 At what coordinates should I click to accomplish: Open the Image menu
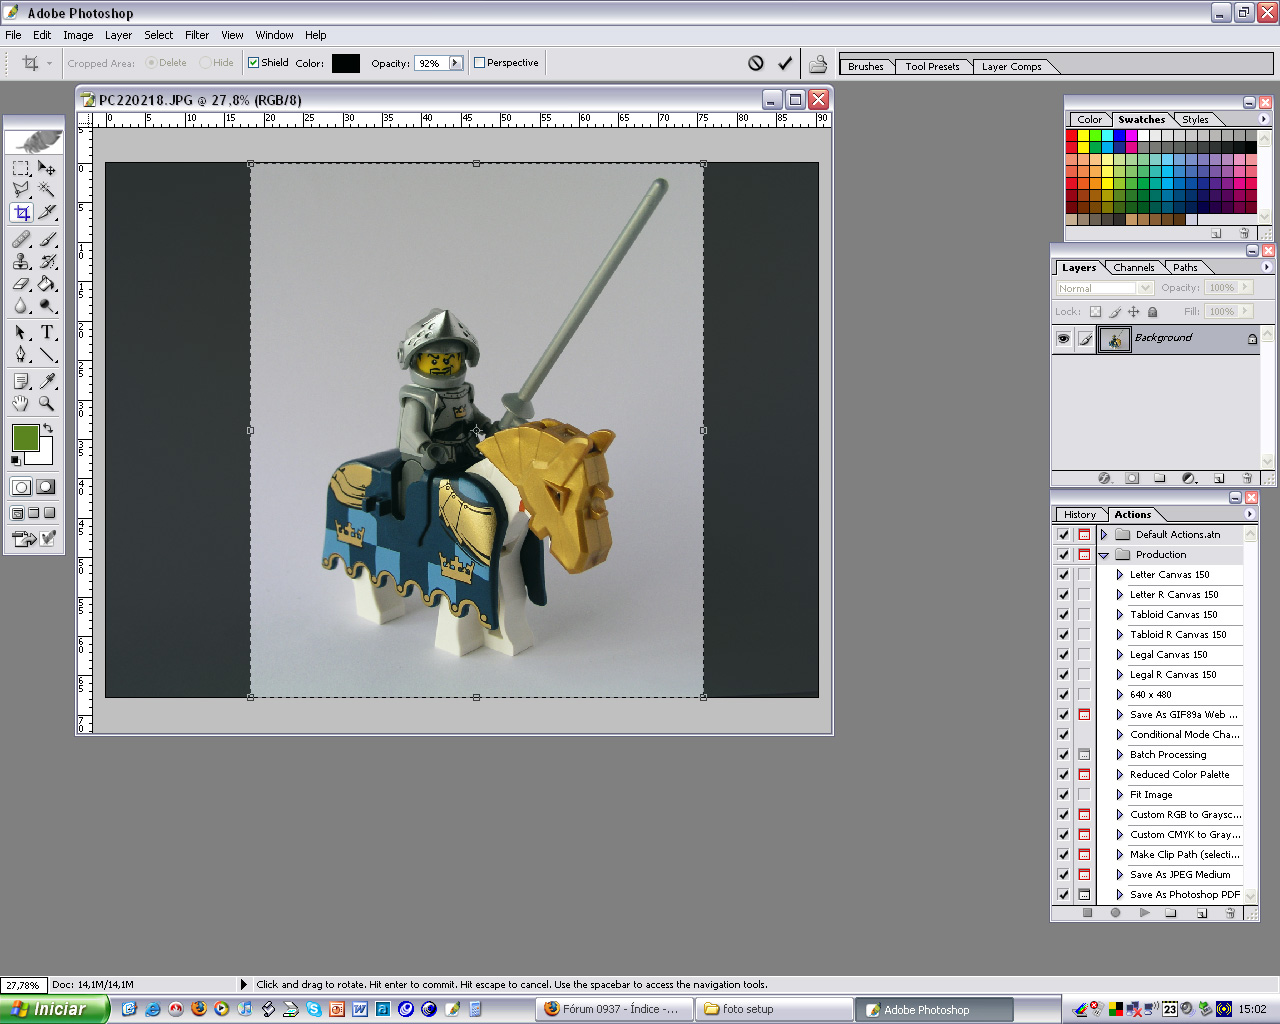click(x=78, y=35)
